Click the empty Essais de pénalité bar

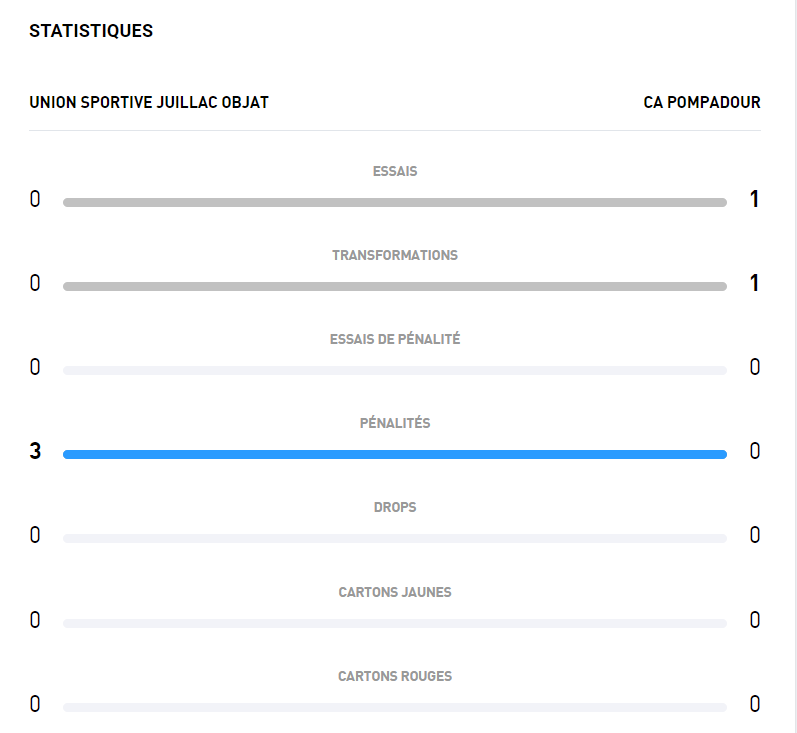tap(394, 370)
